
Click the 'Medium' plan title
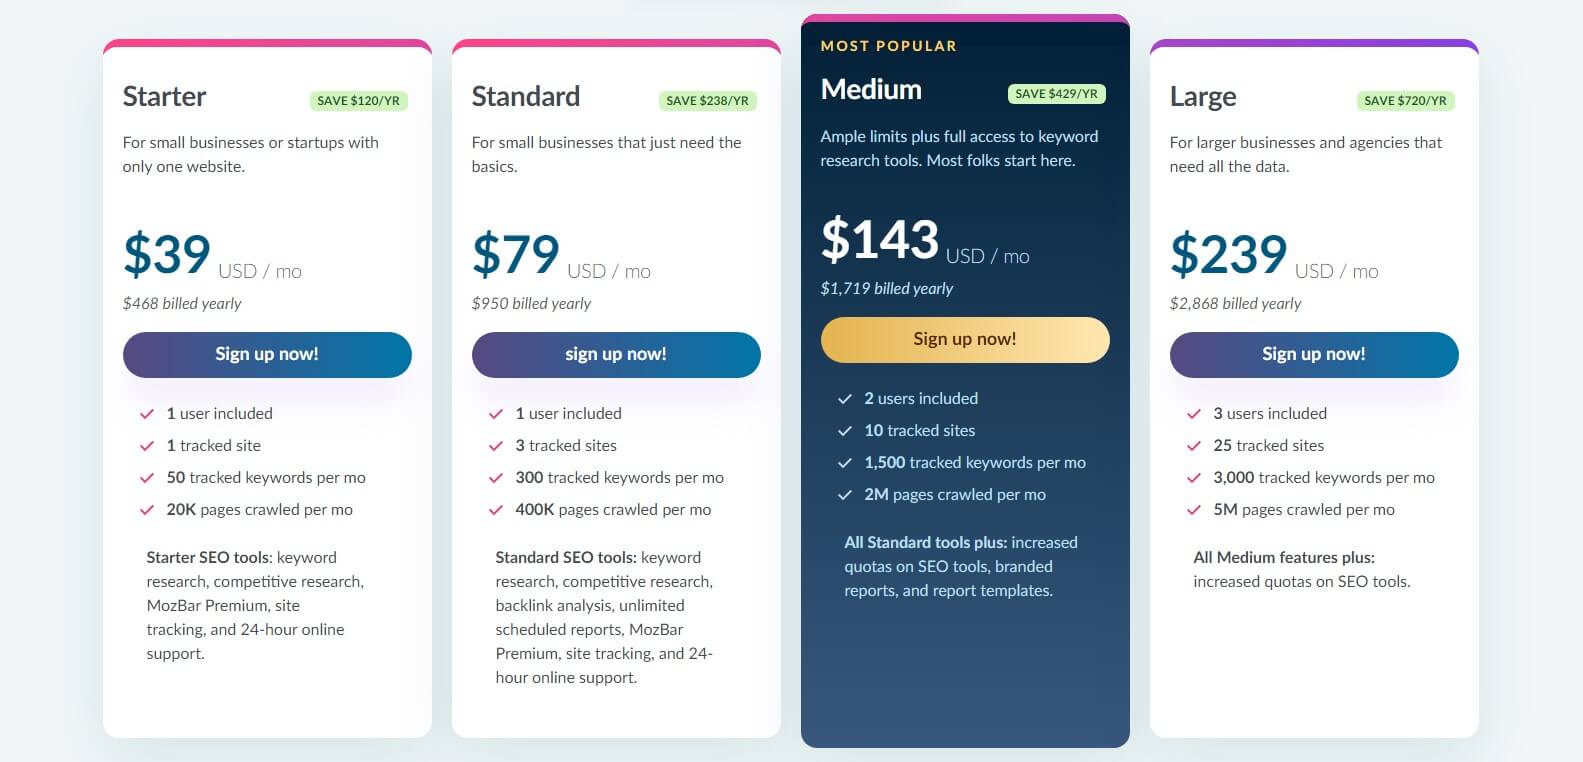(x=871, y=89)
